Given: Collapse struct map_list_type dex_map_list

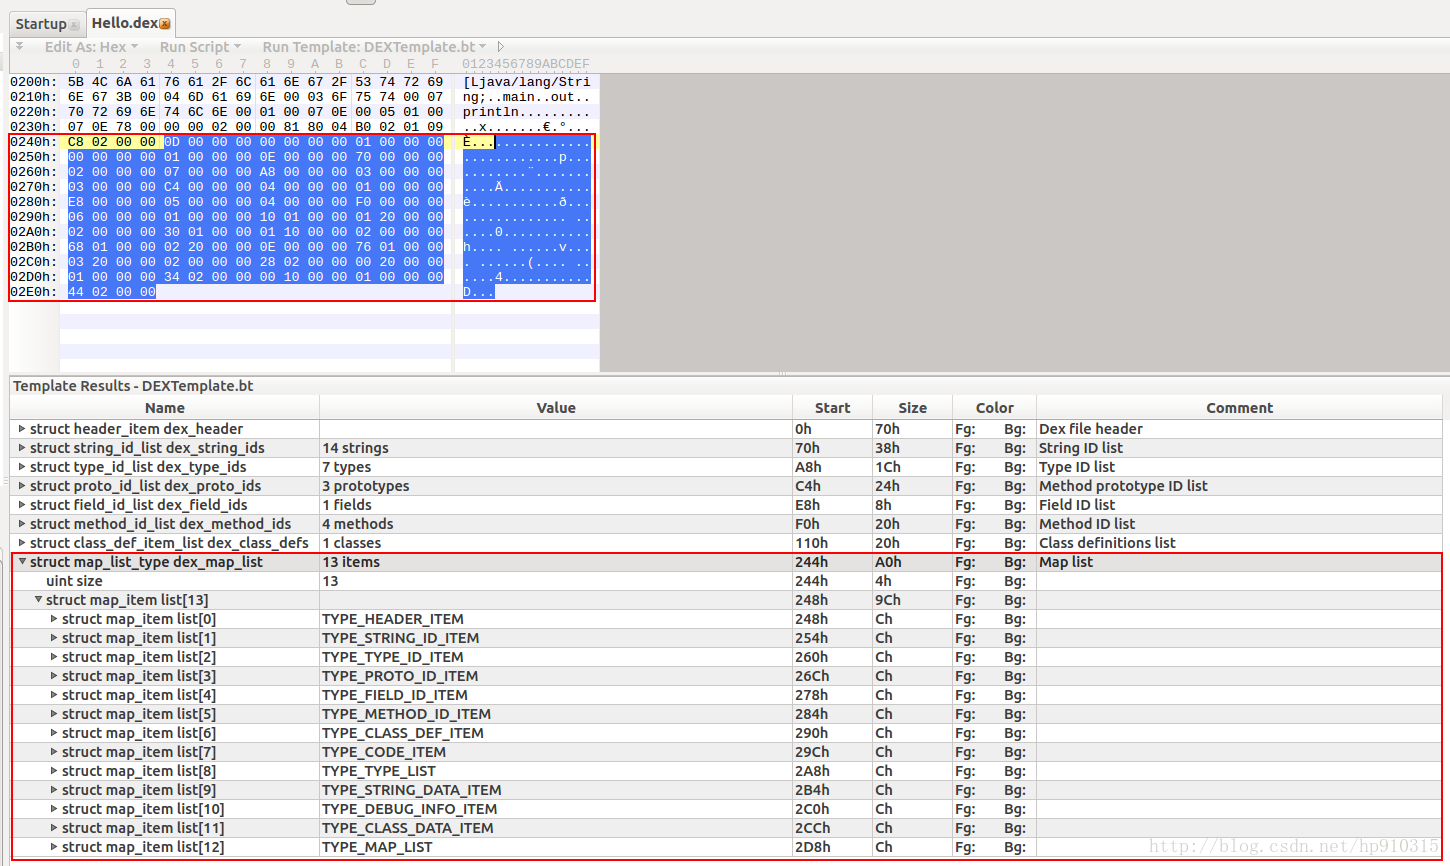Looking at the screenshot, I should 22,562.
